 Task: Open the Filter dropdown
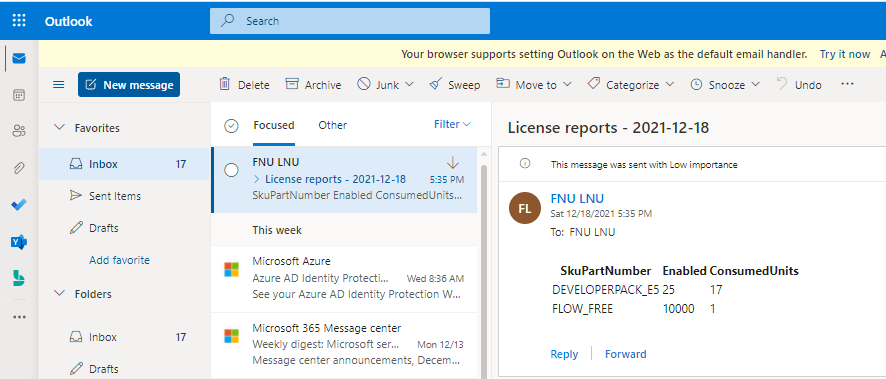pos(452,124)
